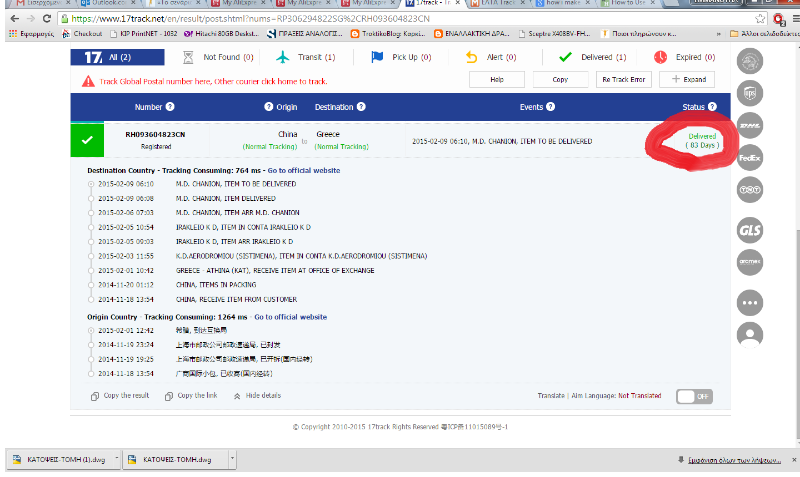Open the top postal emblem sidebar icon

pos(749,61)
